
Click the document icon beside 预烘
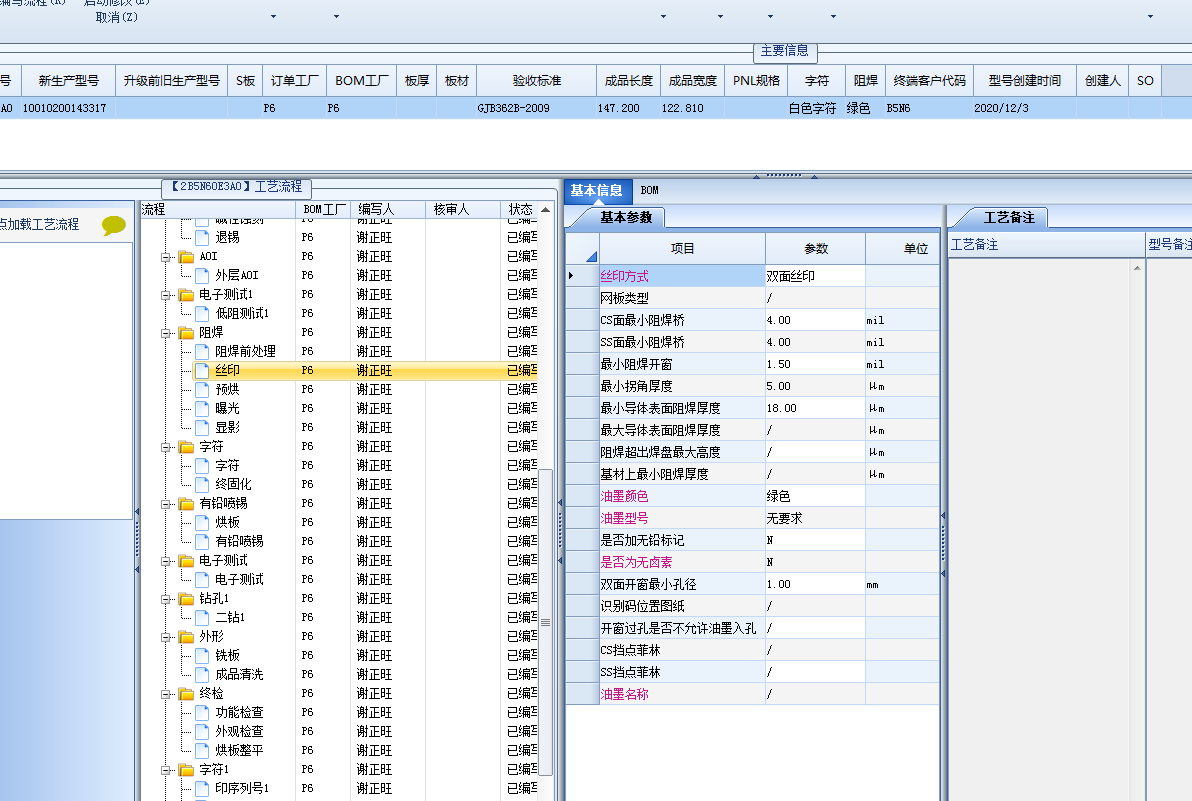point(202,389)
